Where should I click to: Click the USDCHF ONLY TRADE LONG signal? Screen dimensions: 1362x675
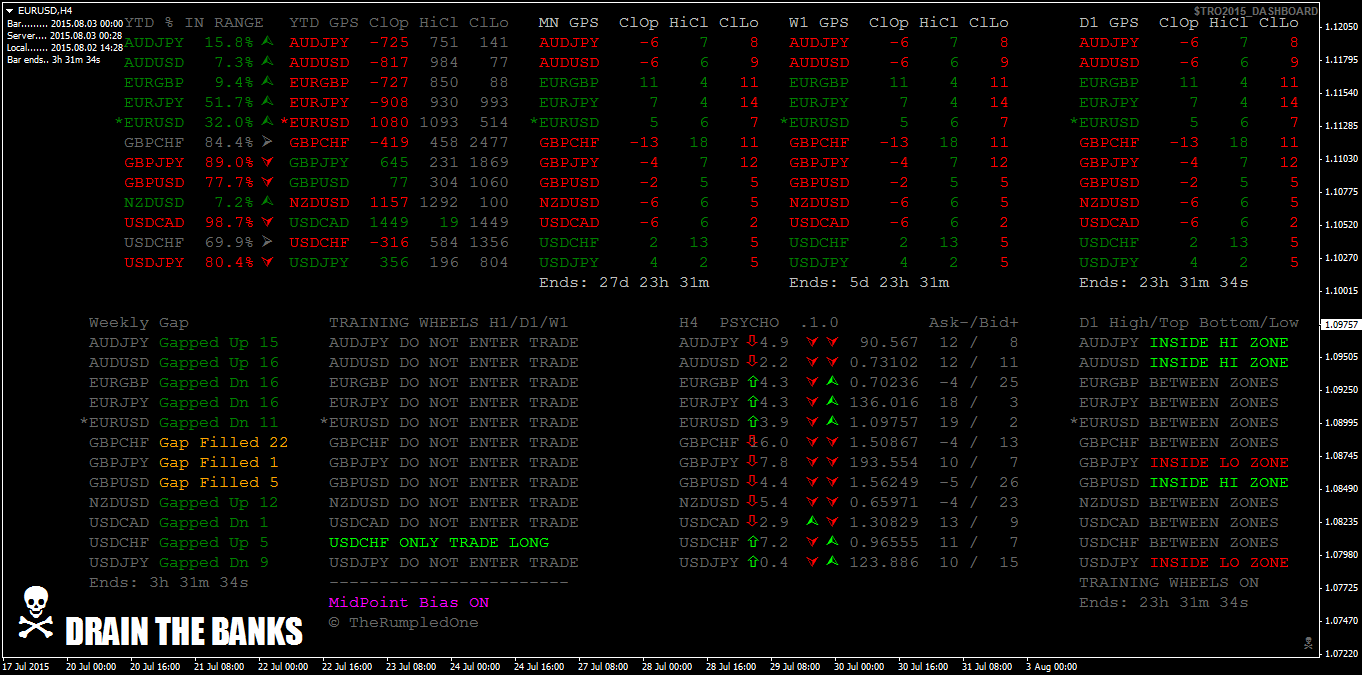tap(439, 543)
